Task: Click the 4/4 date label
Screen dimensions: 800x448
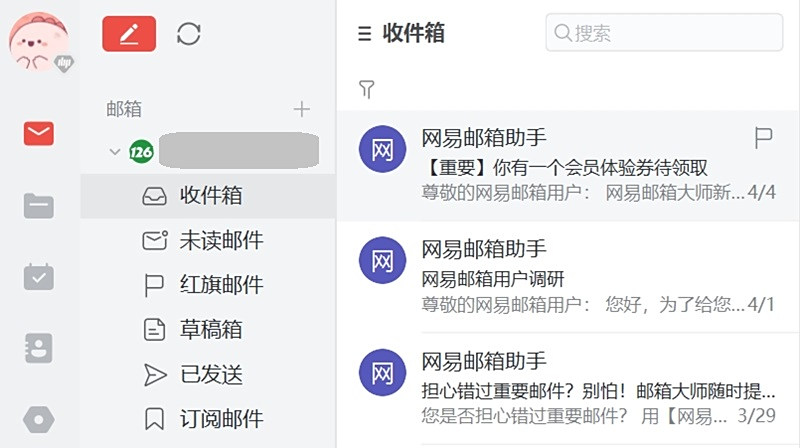Action: (x=761, y=192)
